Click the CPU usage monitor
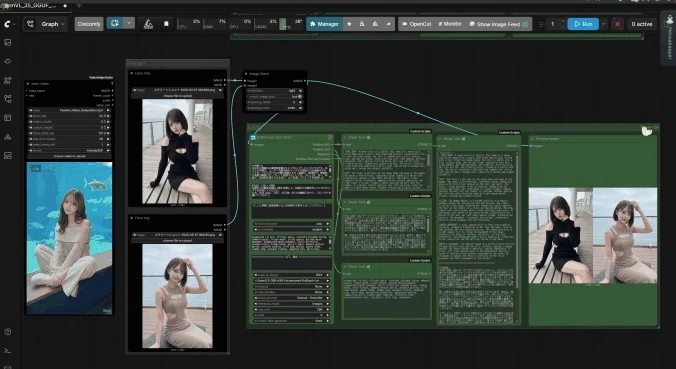 pyautogui.click(x=189, y=24)
